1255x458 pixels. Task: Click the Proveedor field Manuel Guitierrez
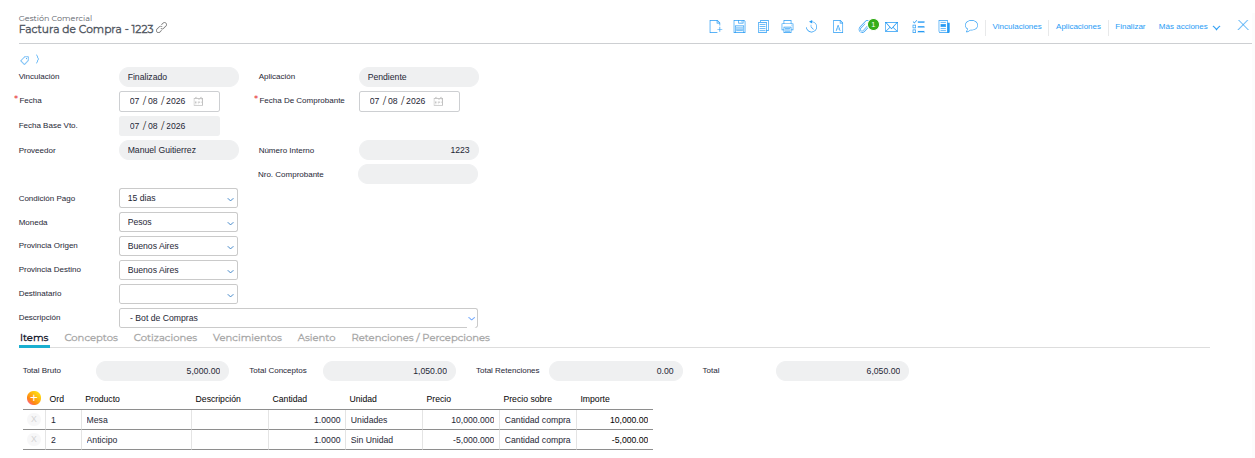click(178, 150)
